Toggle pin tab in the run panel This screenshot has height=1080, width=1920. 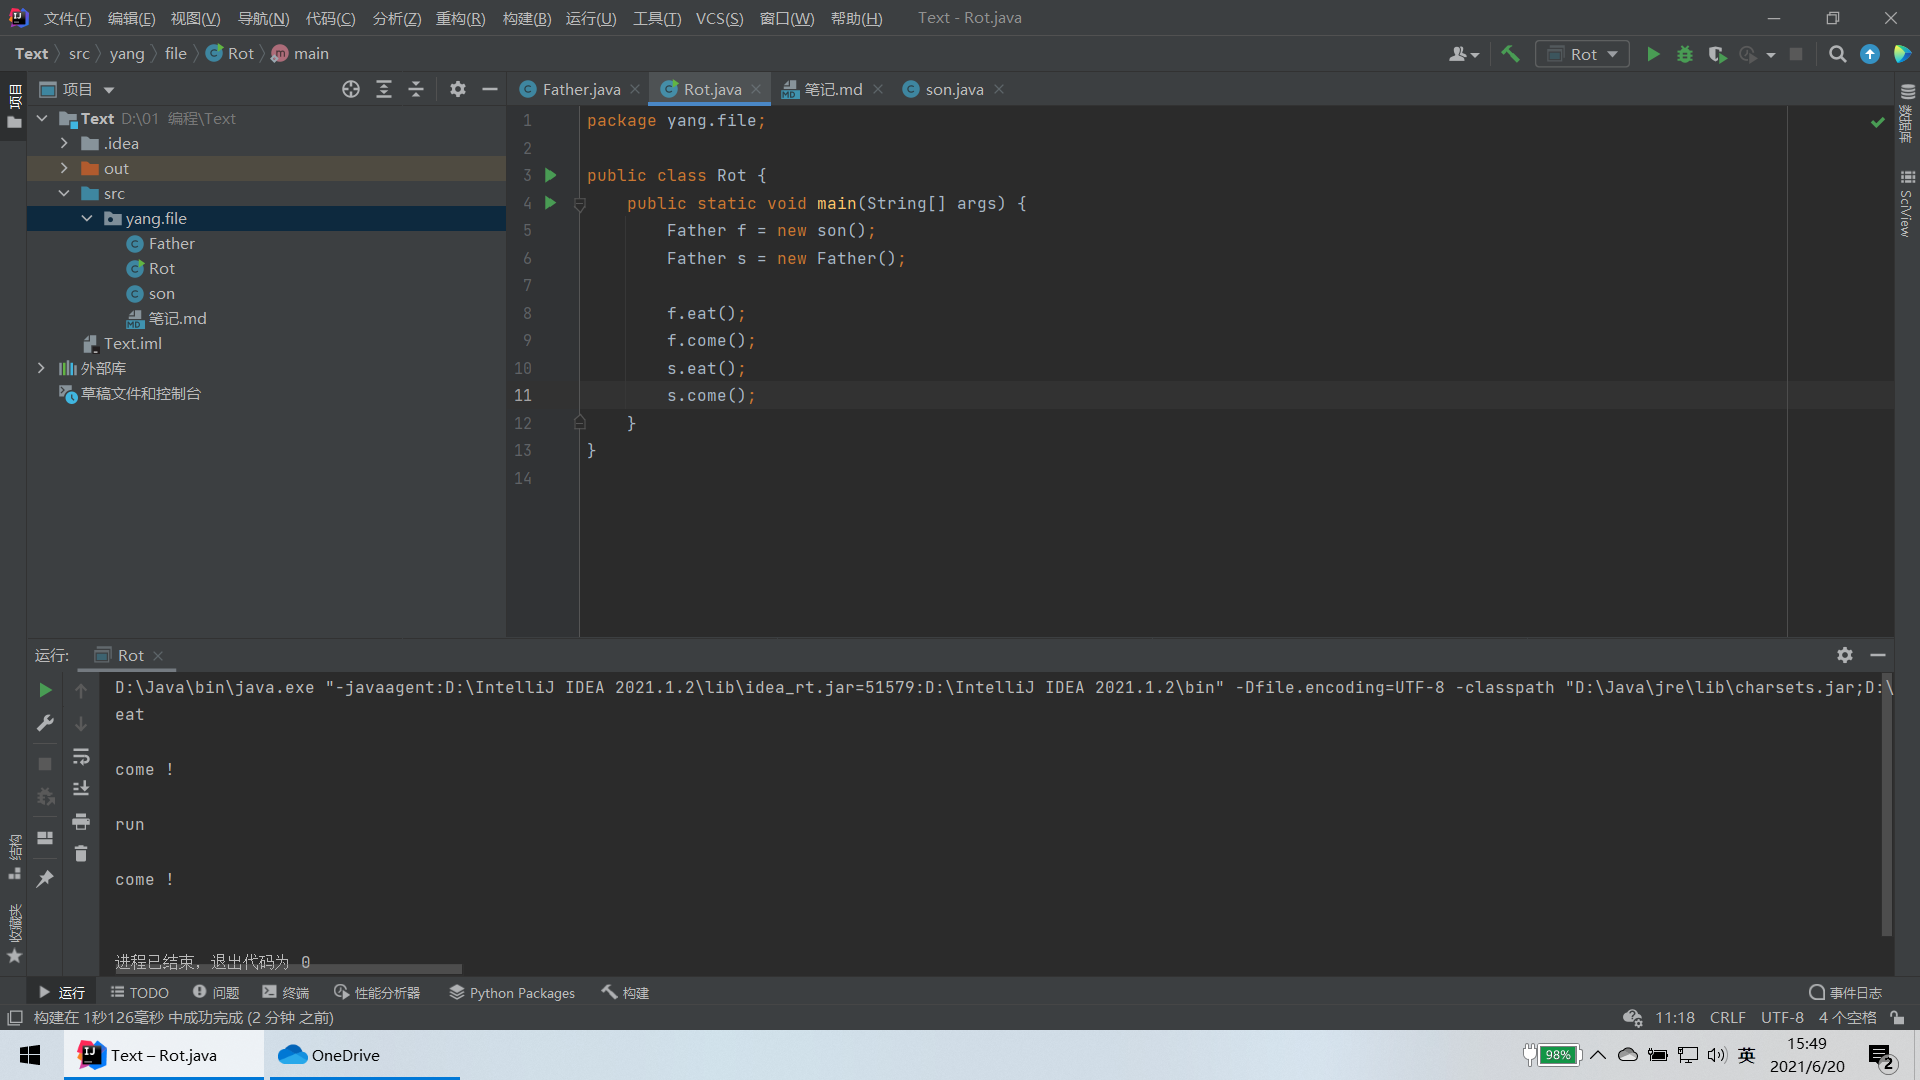pyautogui.click(x=45, y=878)
